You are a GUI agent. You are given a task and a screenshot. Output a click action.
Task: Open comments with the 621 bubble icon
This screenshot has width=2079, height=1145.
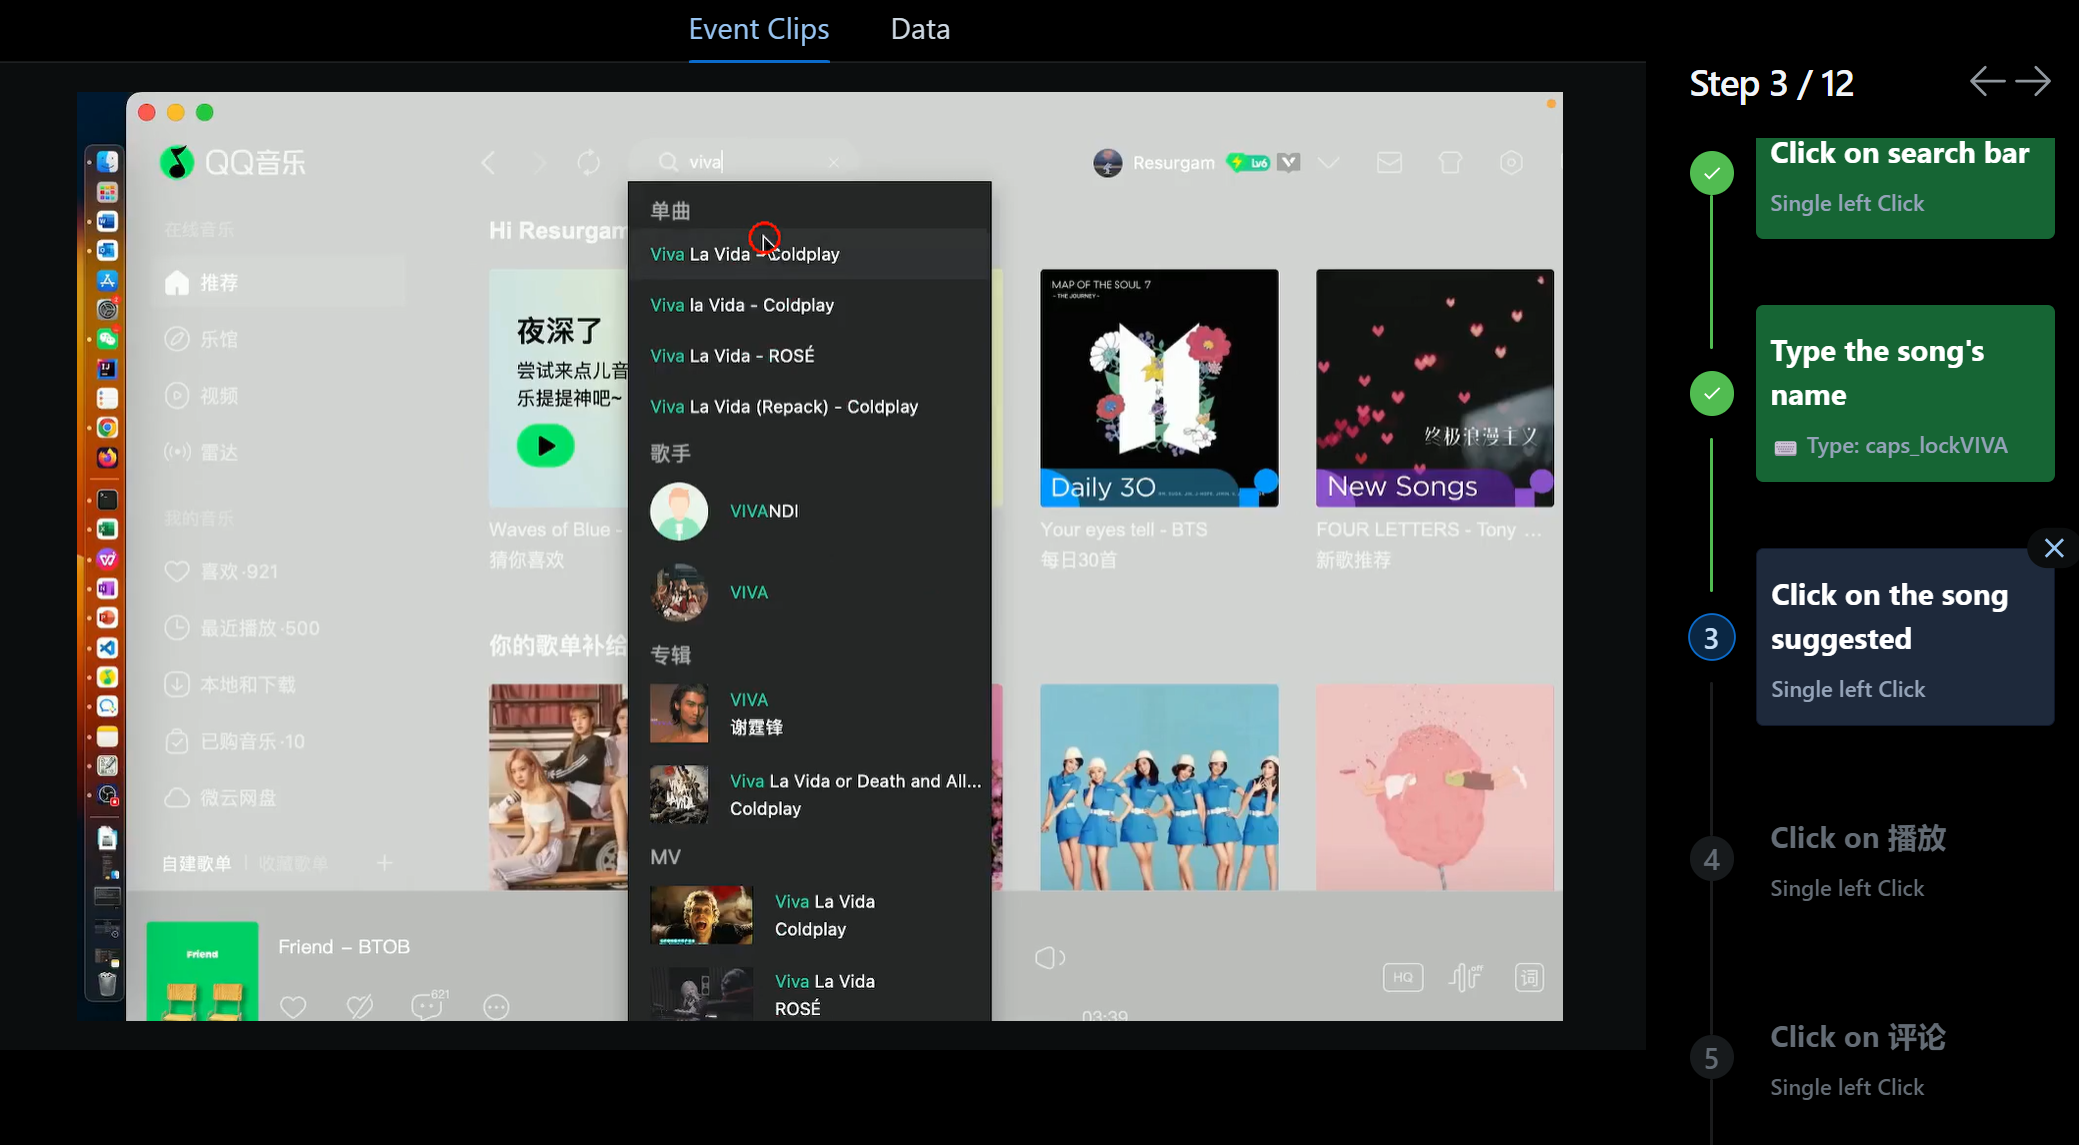tap(429, 1004)
